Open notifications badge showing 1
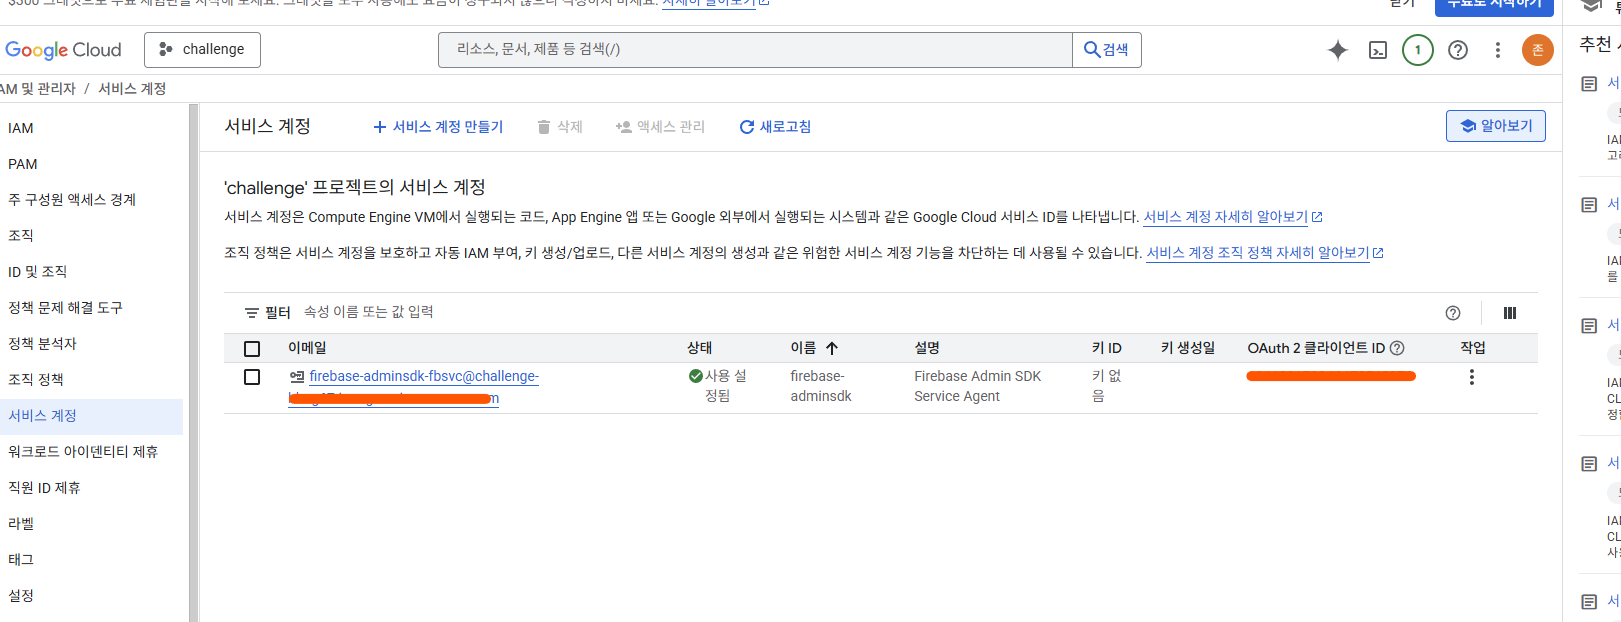Viewport: 1621px width, 622px height. [1418, 50]
